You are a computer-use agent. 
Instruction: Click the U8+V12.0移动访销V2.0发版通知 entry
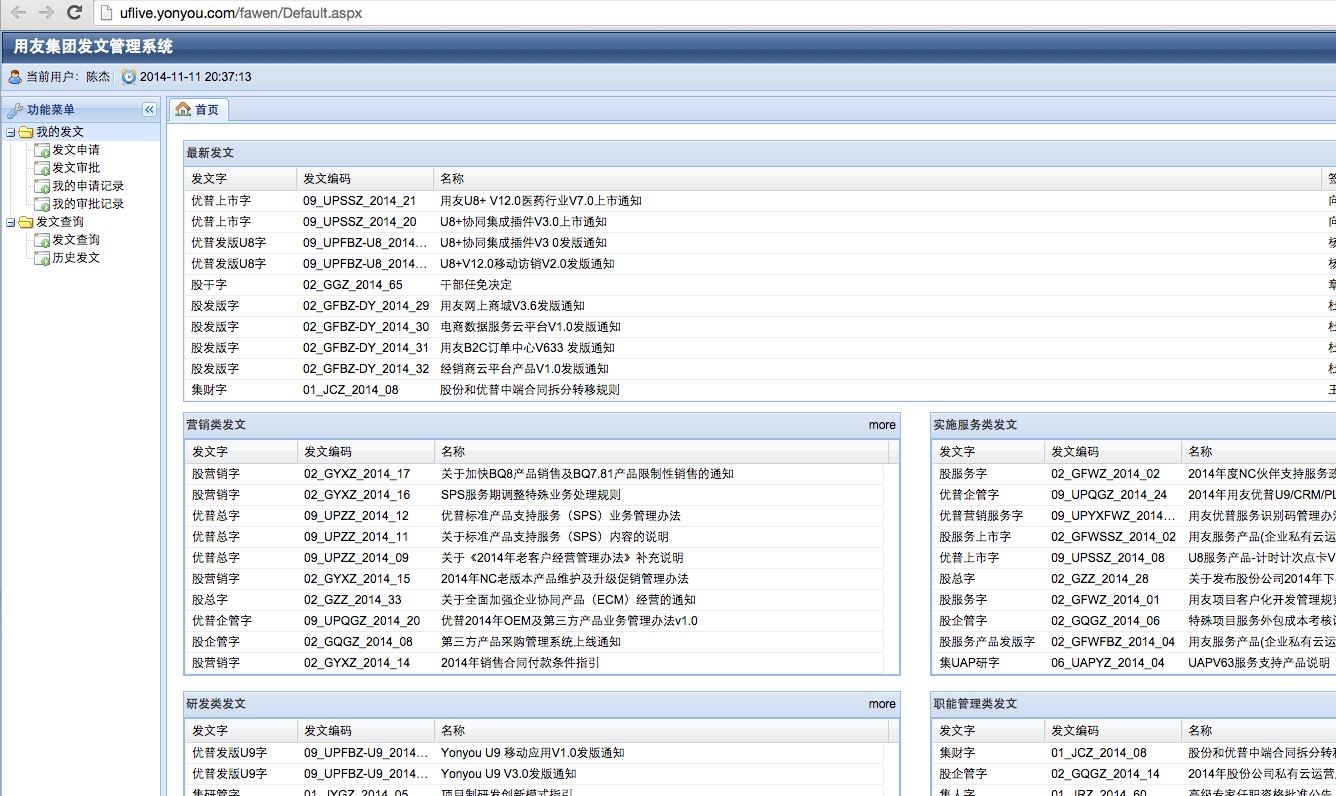527,264
